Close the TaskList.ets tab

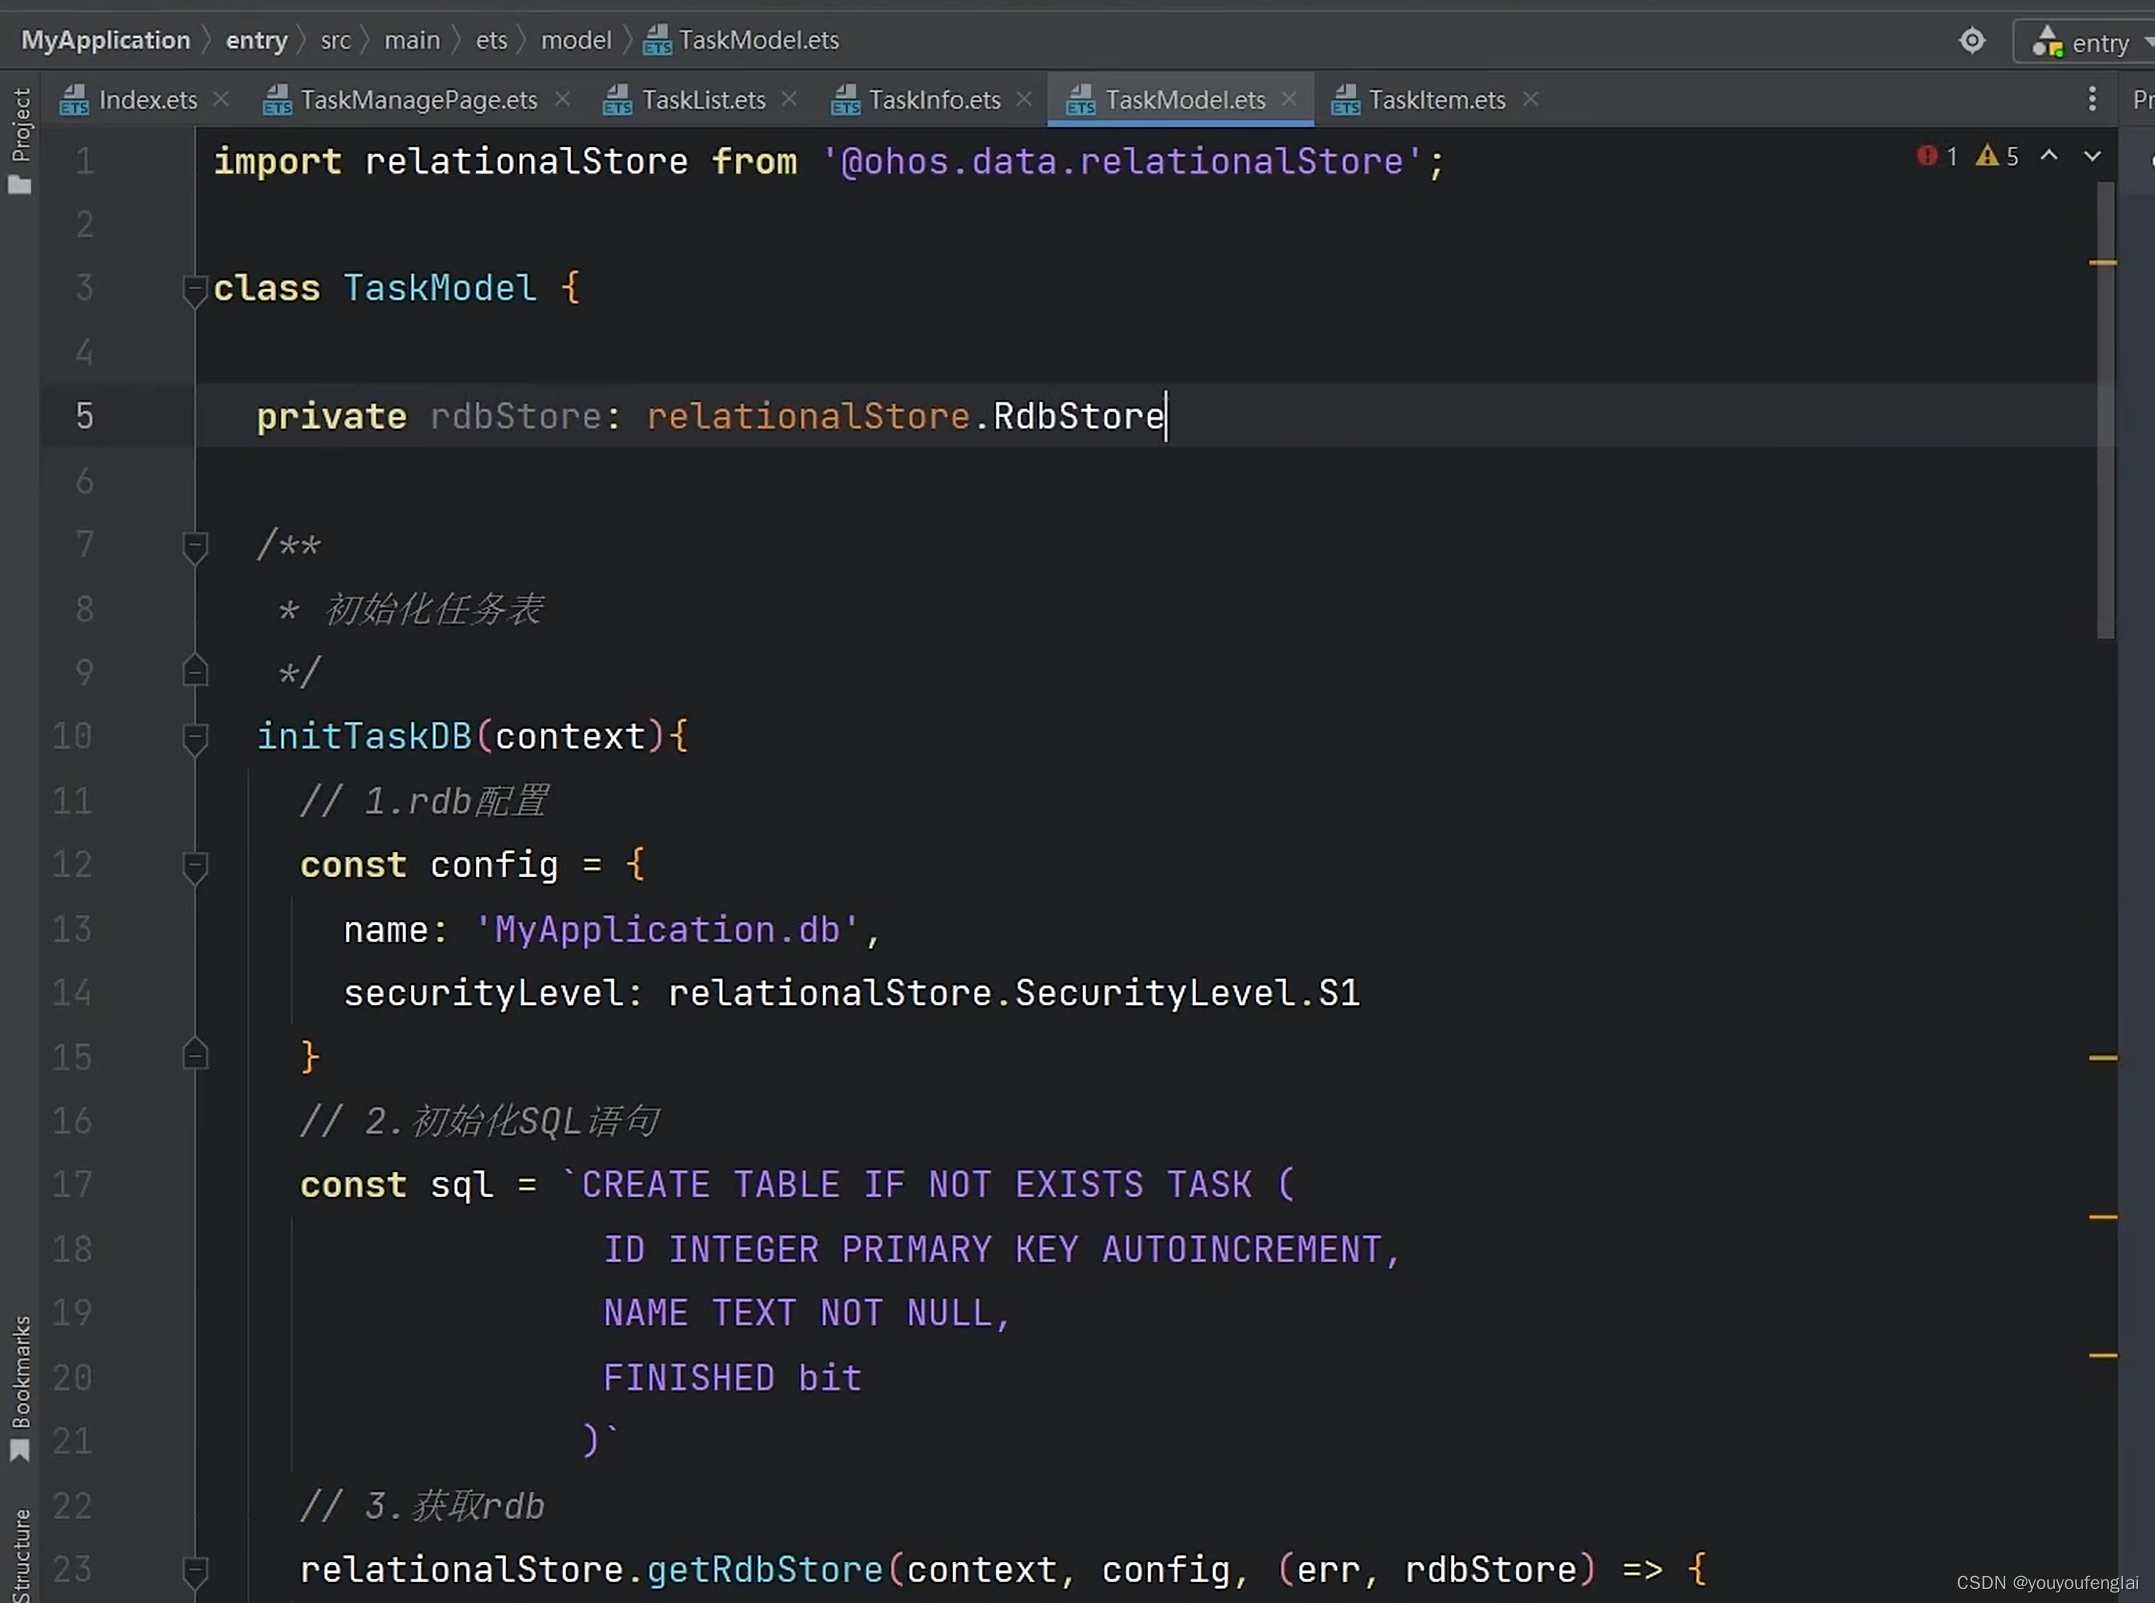point(789,99)
